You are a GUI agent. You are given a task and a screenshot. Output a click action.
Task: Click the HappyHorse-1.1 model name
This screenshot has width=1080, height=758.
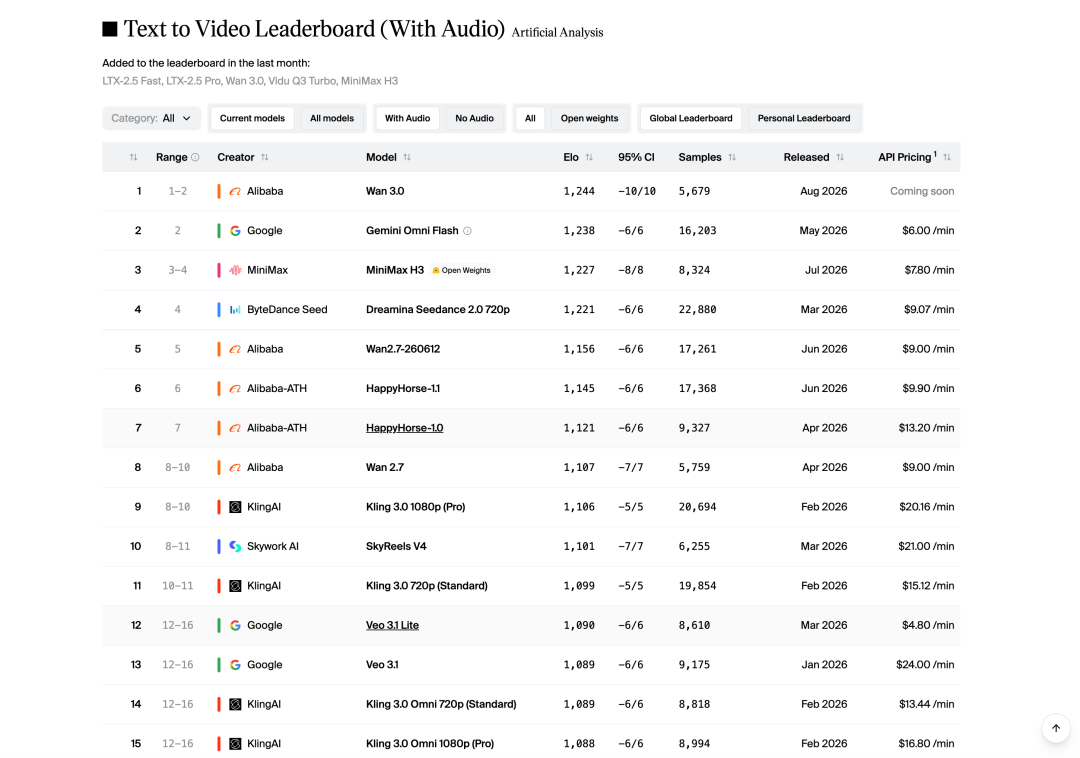[x=403, y=389]
